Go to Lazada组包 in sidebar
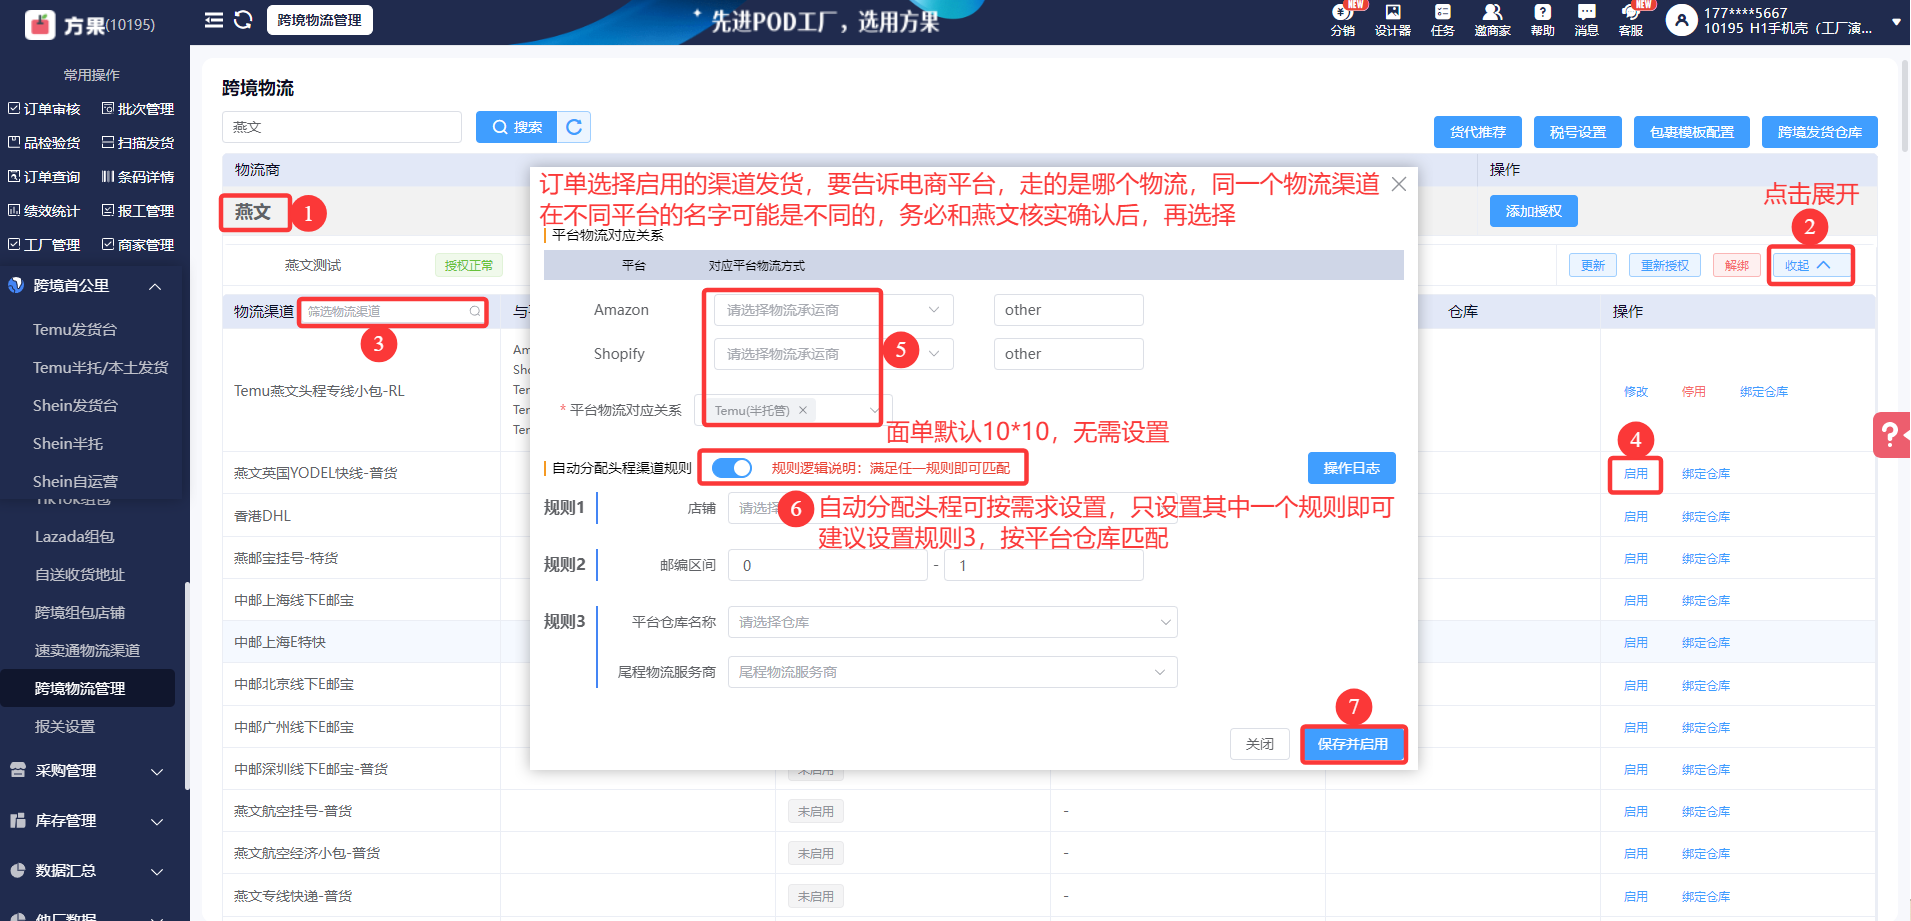Viewport: 1911px width, 921px height. [x=75, y=537]
